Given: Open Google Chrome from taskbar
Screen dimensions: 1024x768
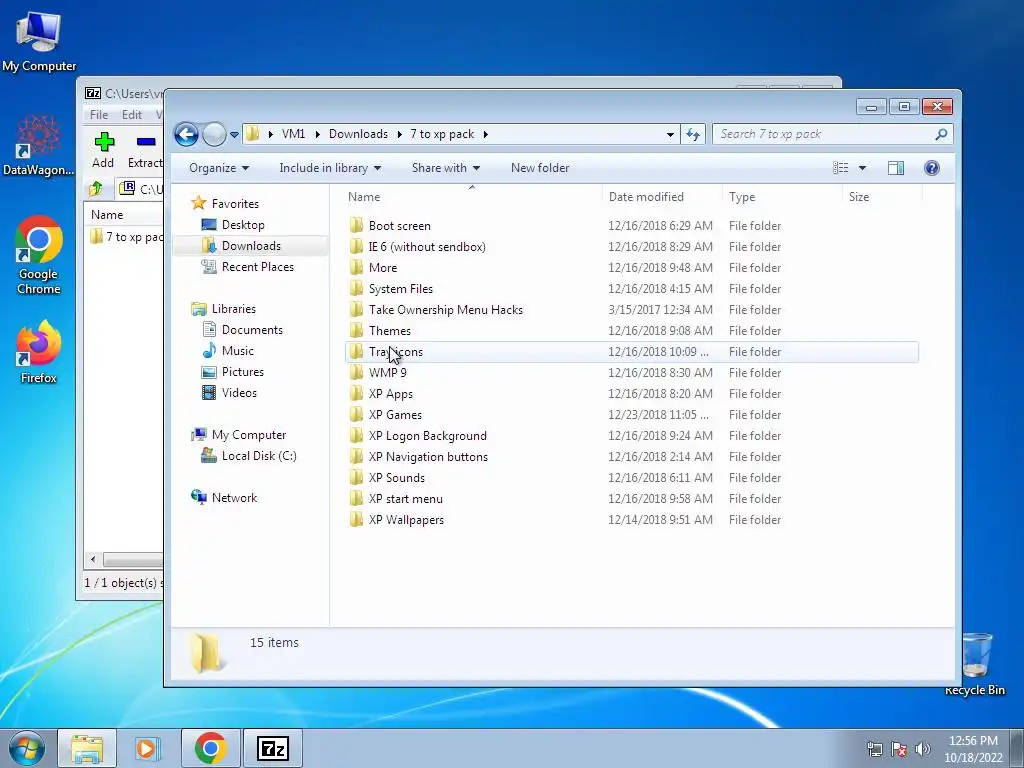Looking at the screenshot, I should (210, 748).
